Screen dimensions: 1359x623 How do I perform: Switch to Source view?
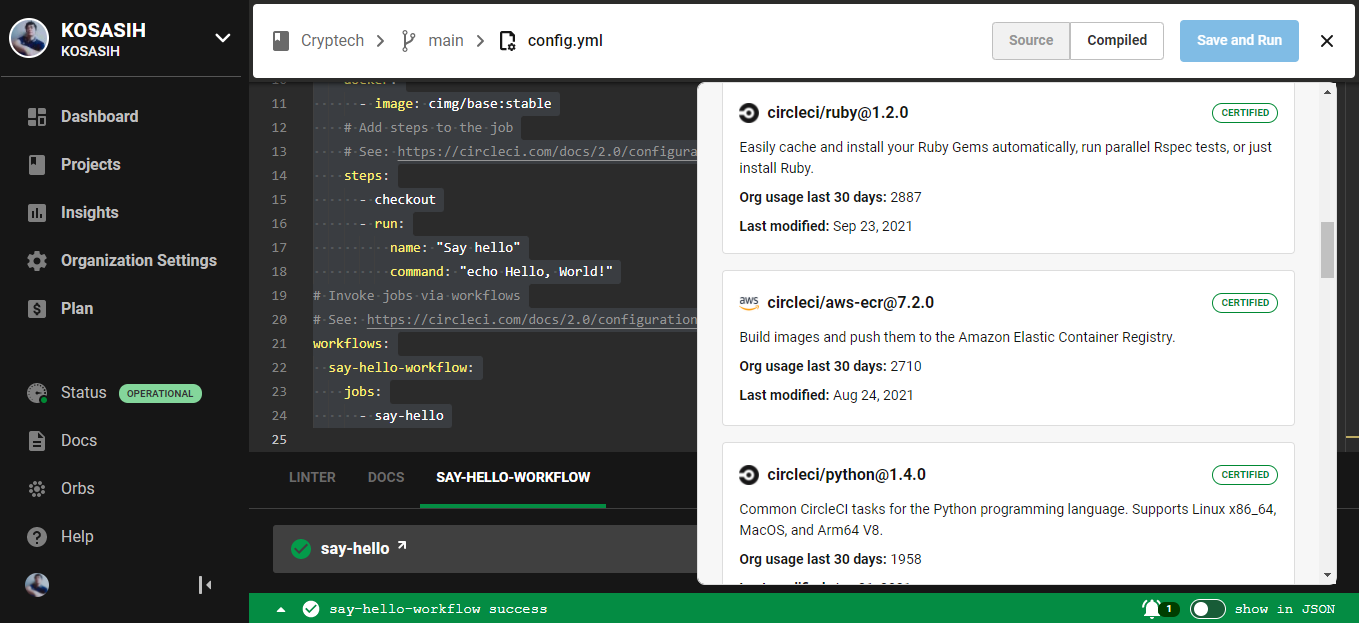pyautogui.click(x=1031, y=40)
